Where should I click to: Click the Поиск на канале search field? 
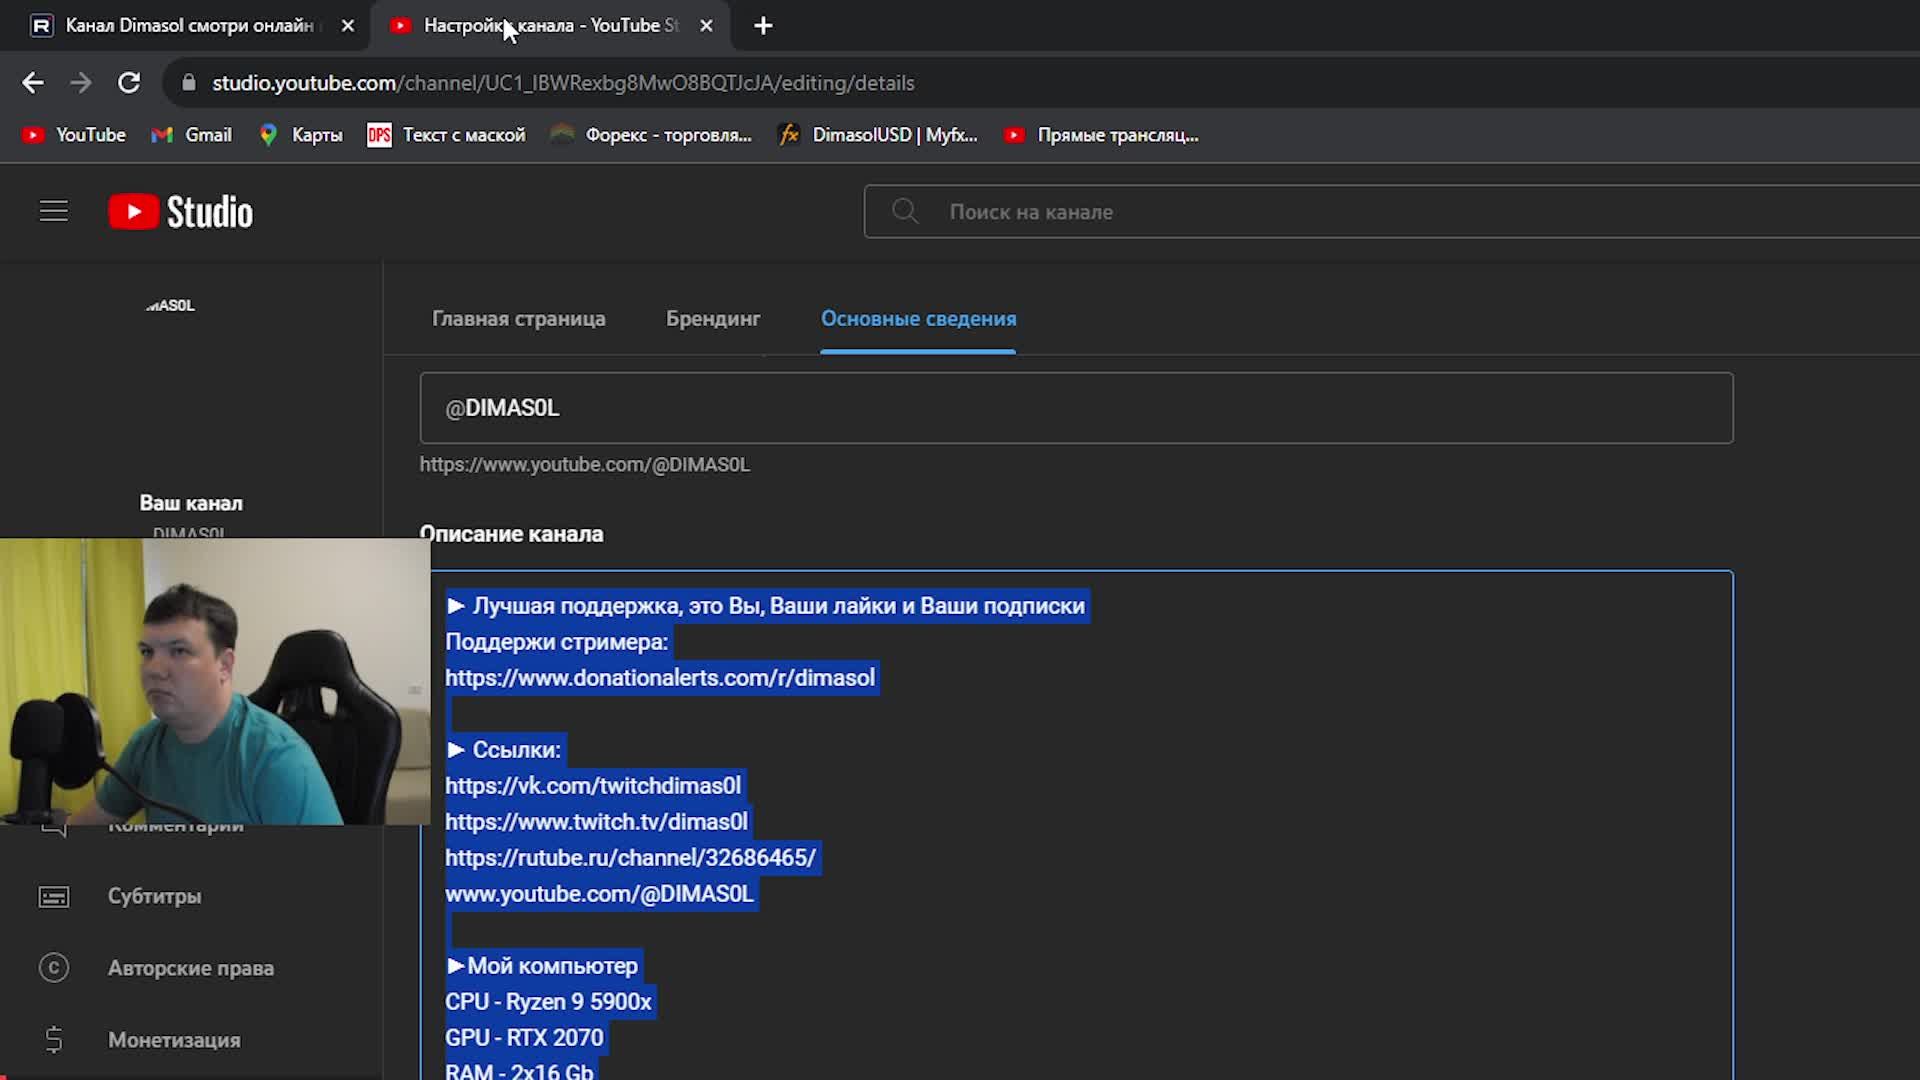pos(1400,211)
